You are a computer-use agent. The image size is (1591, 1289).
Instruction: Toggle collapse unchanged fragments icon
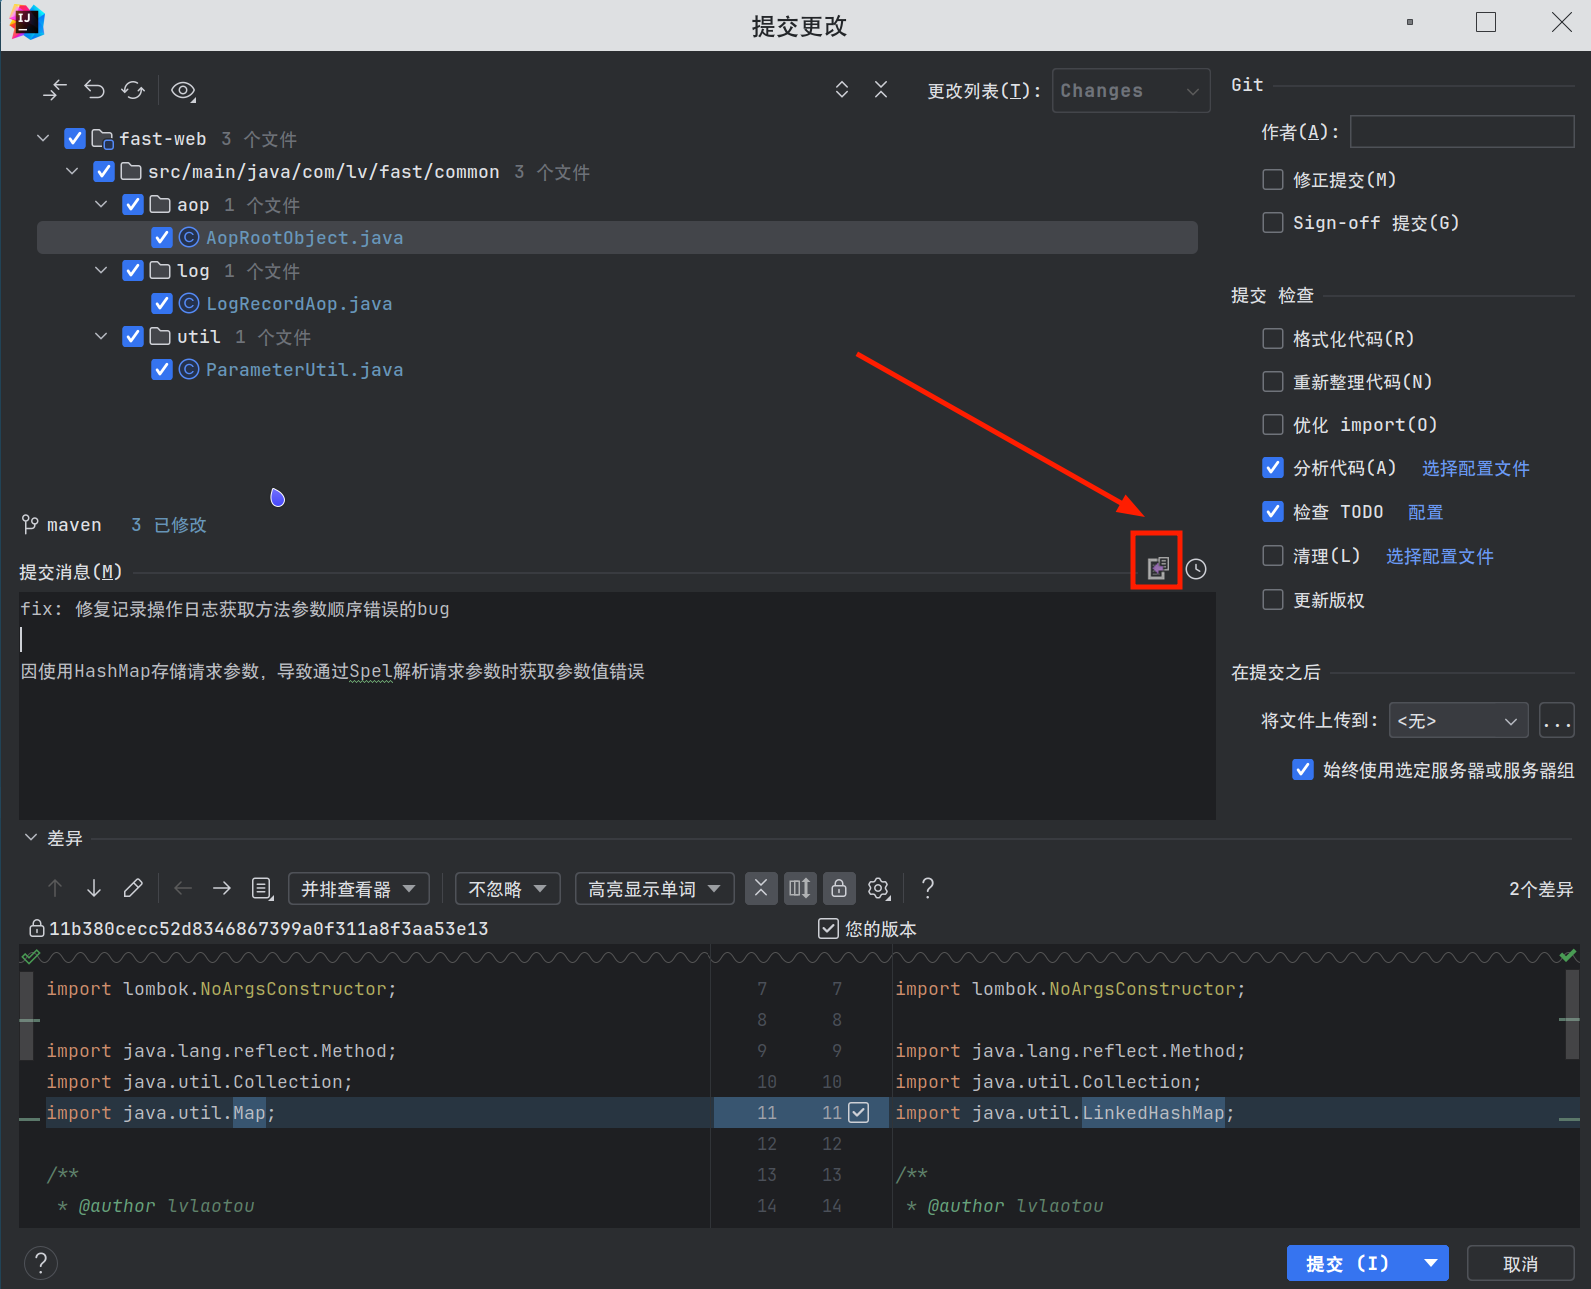click(761, 888)
